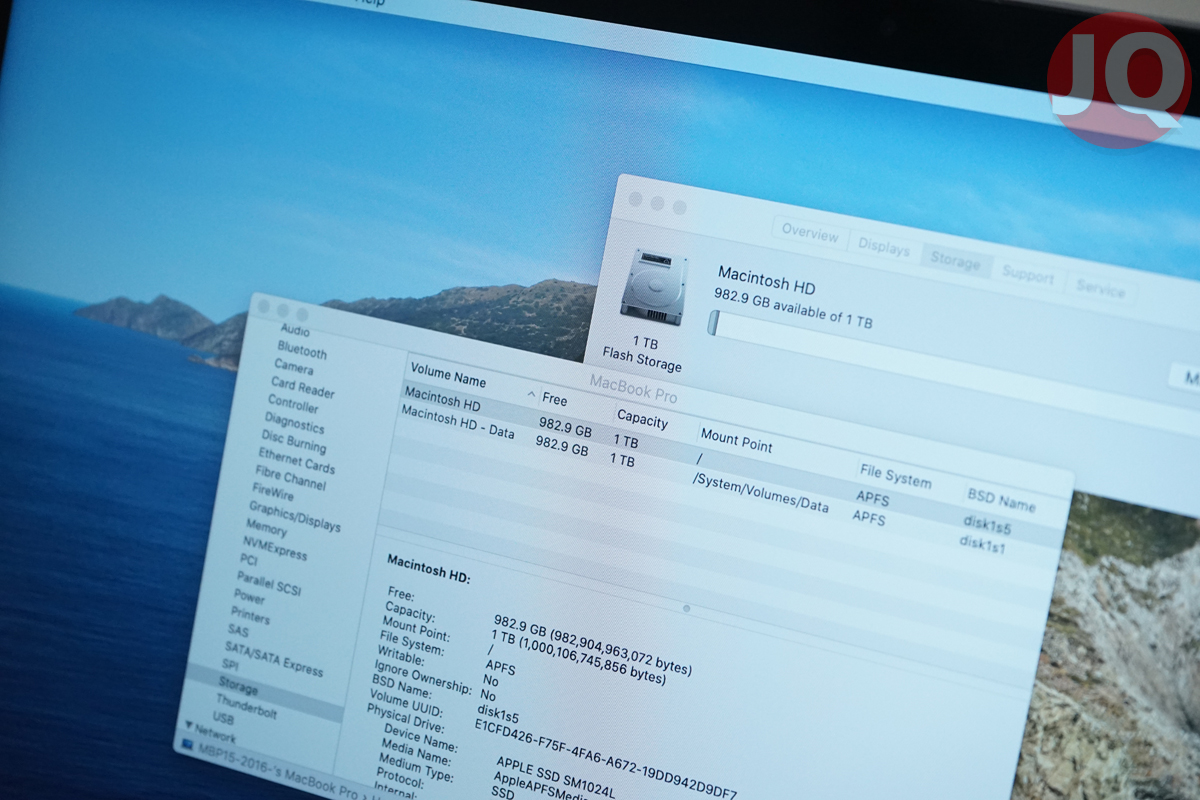Select Parallel SCSI in the sidebar
The height and width of the screenshot is (800, 1200).
coord(269,582)
